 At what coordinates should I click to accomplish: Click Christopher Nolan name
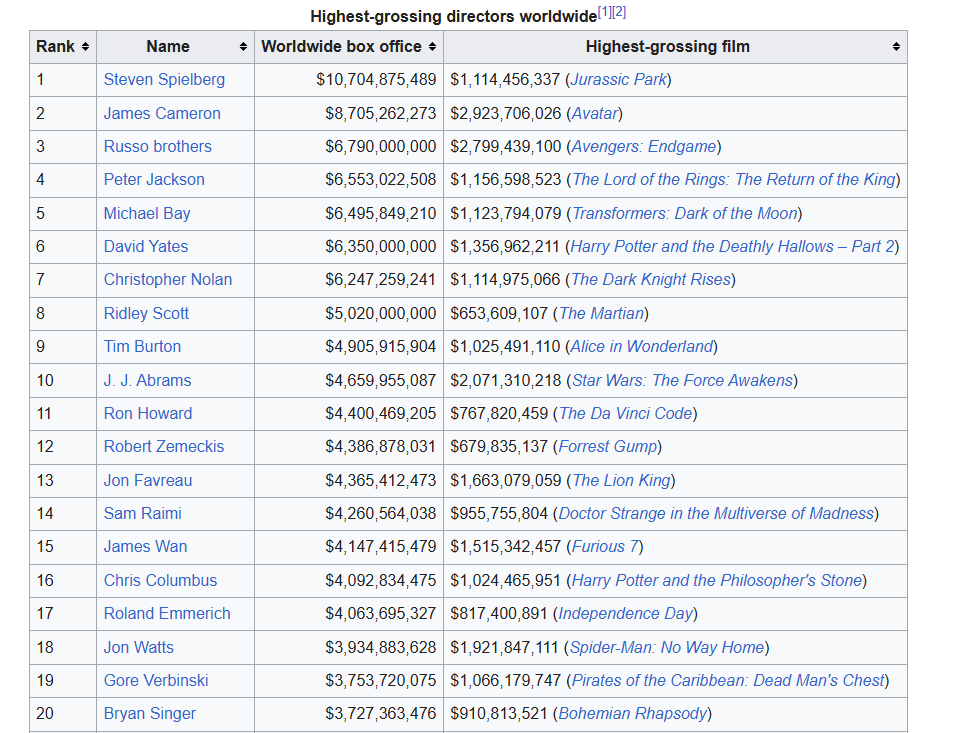click(168, 279)
